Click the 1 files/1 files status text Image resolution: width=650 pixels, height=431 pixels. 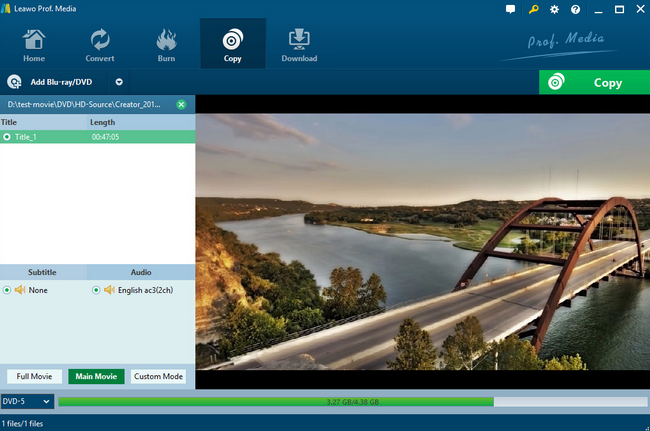click(22, 424)
